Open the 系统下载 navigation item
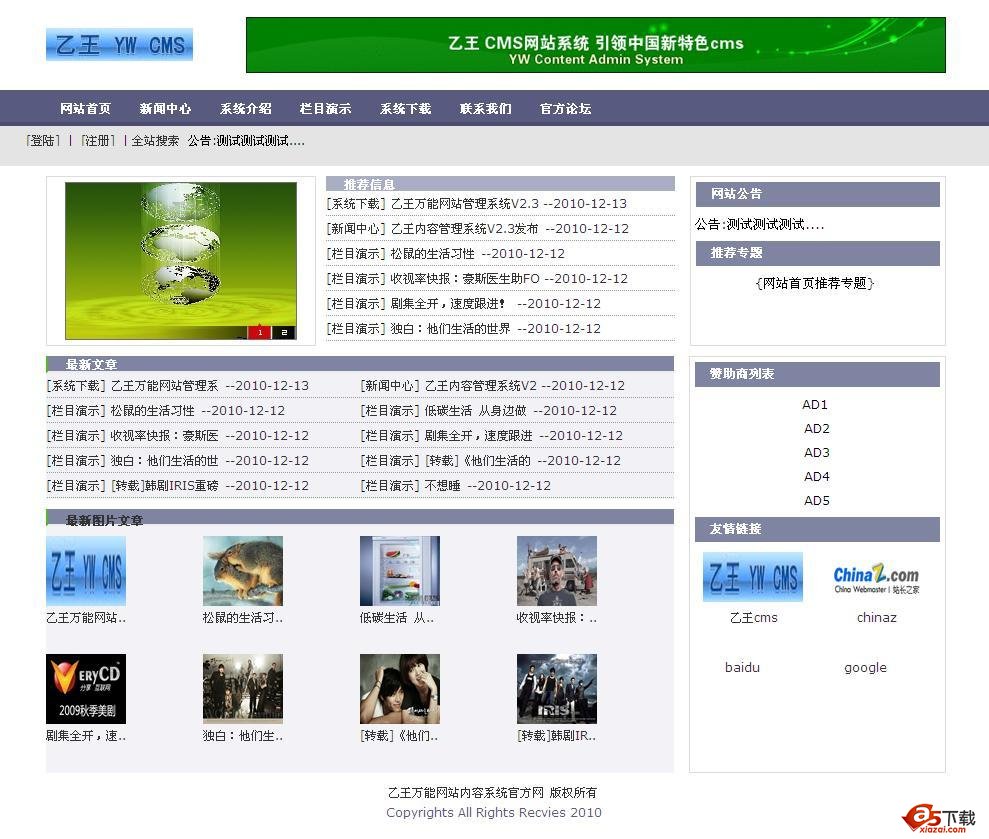This screenshot has height=839, width=989. (406, 109)
